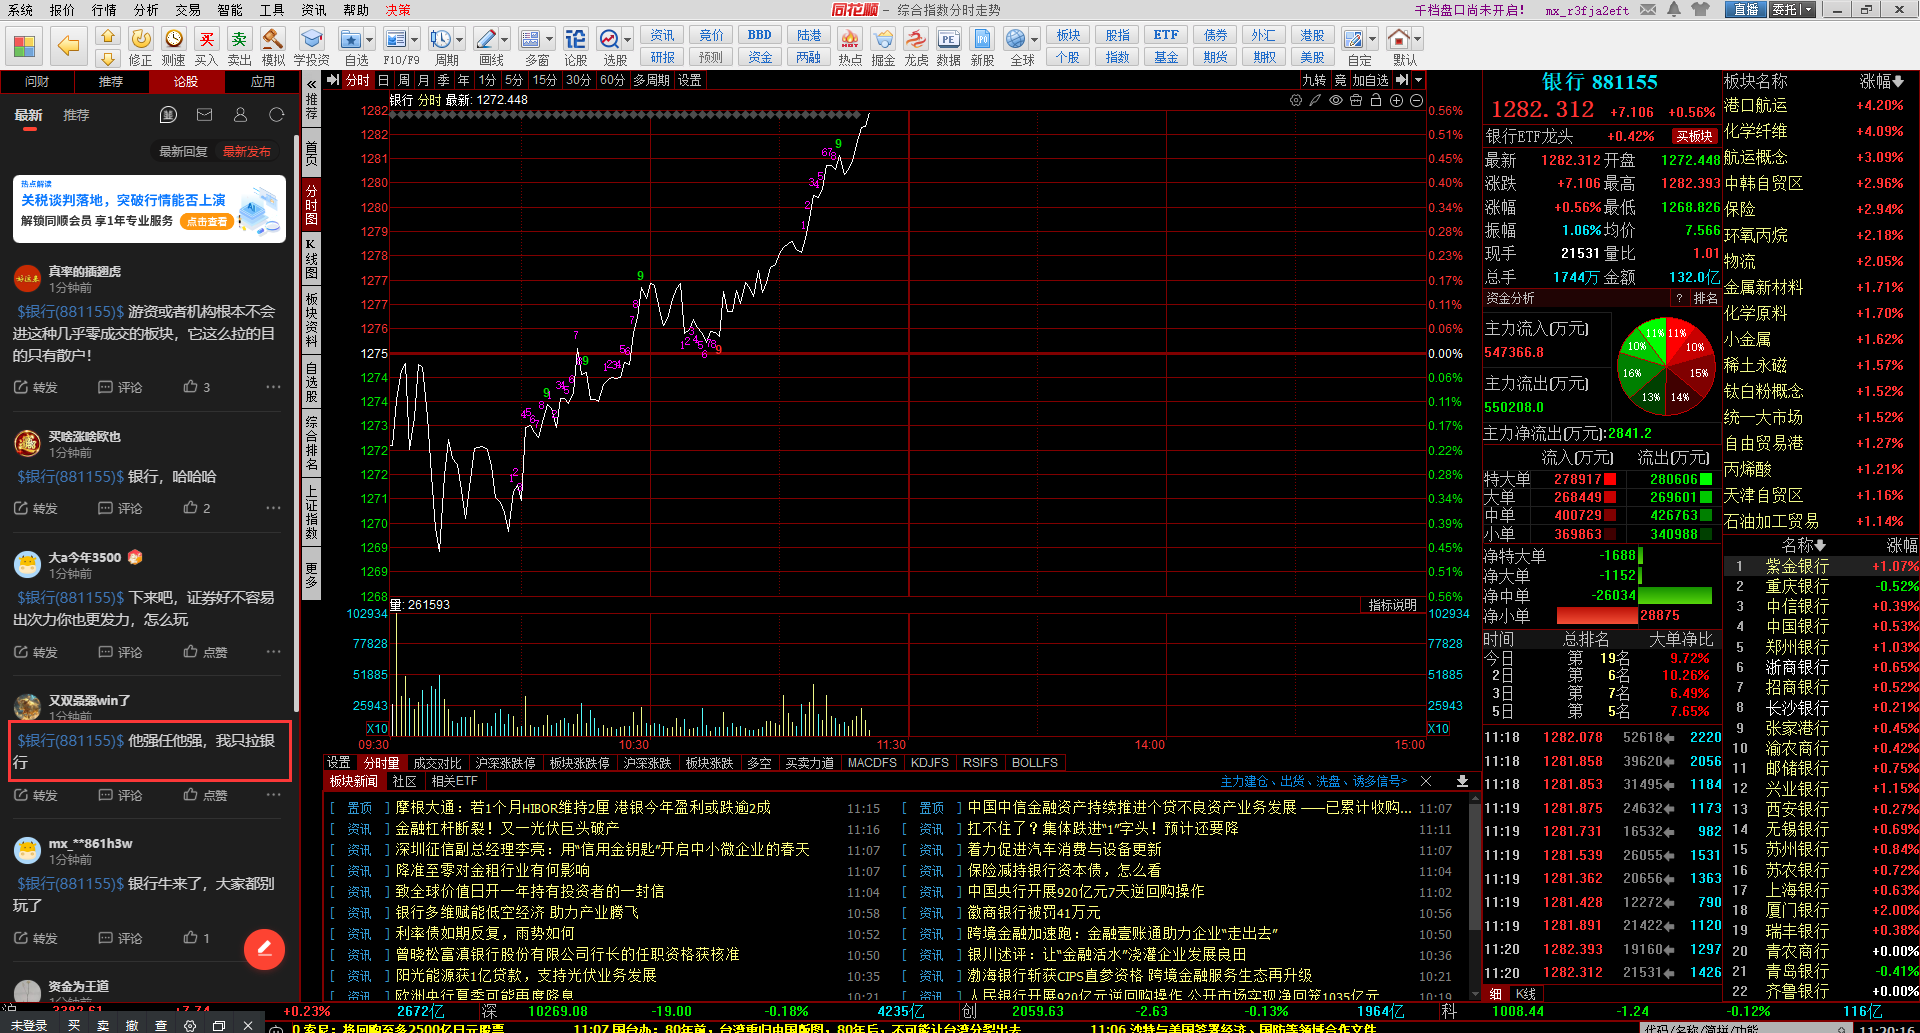This screenshot has height=1033, width=1920.
Task: Zoom out chart with minus circle icon
Action: tap(1416, 100)
